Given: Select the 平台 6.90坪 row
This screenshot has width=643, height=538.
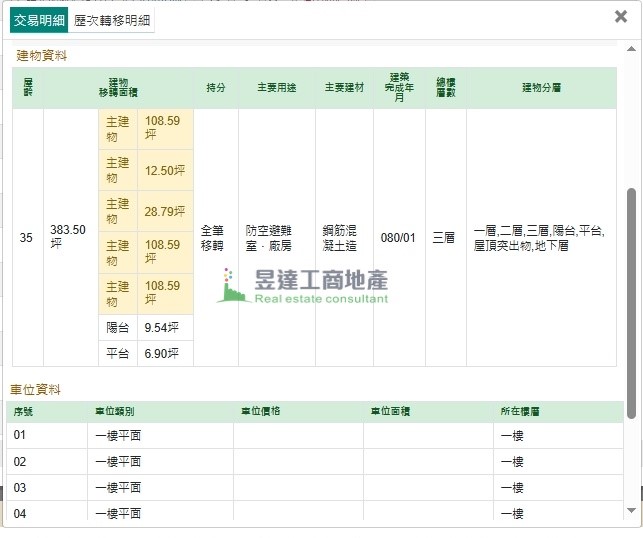Looking at the screenshot, I should (x=146, y=354).
